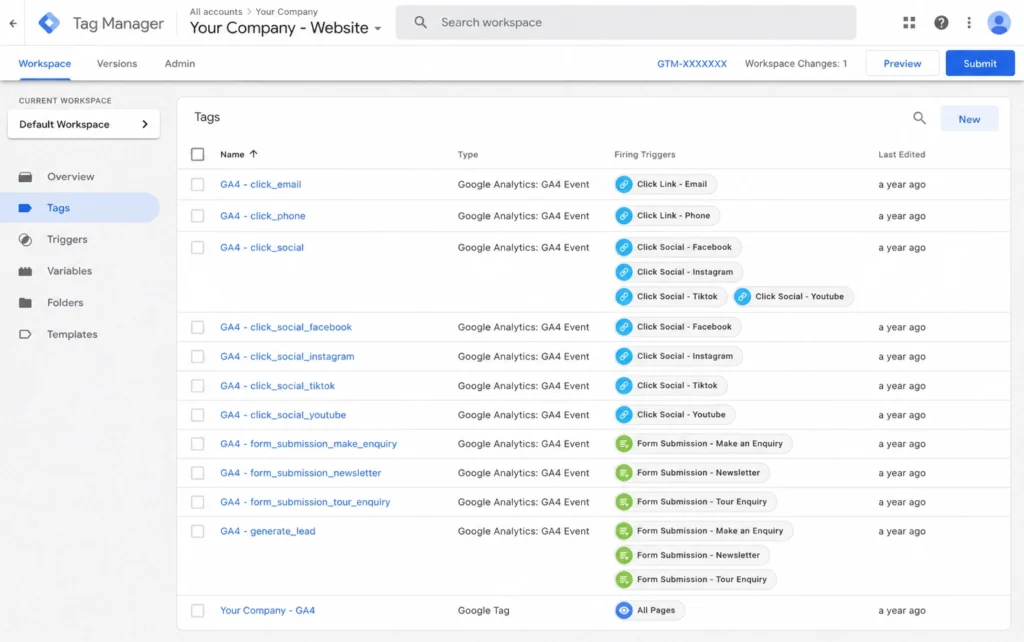Click the Click Social - Youtube icon in click_social row
This screenshot has height=642, width=1024.
point(742,297)
